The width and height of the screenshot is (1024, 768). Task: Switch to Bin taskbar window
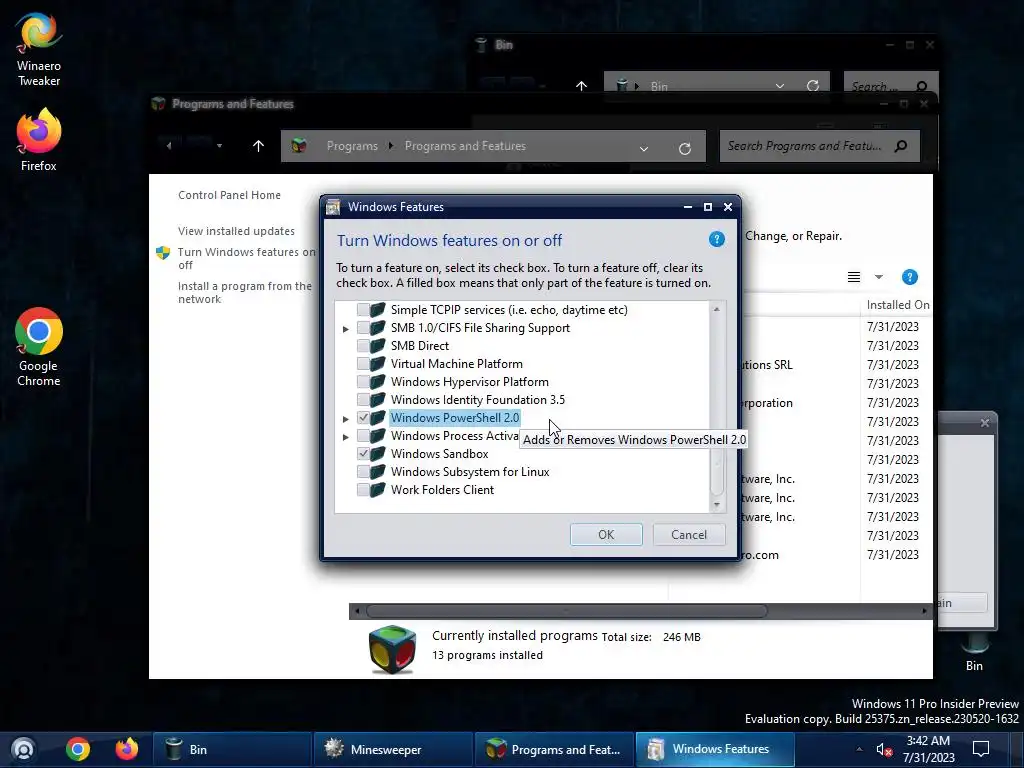pyautogui.click(x=231, y=749)
